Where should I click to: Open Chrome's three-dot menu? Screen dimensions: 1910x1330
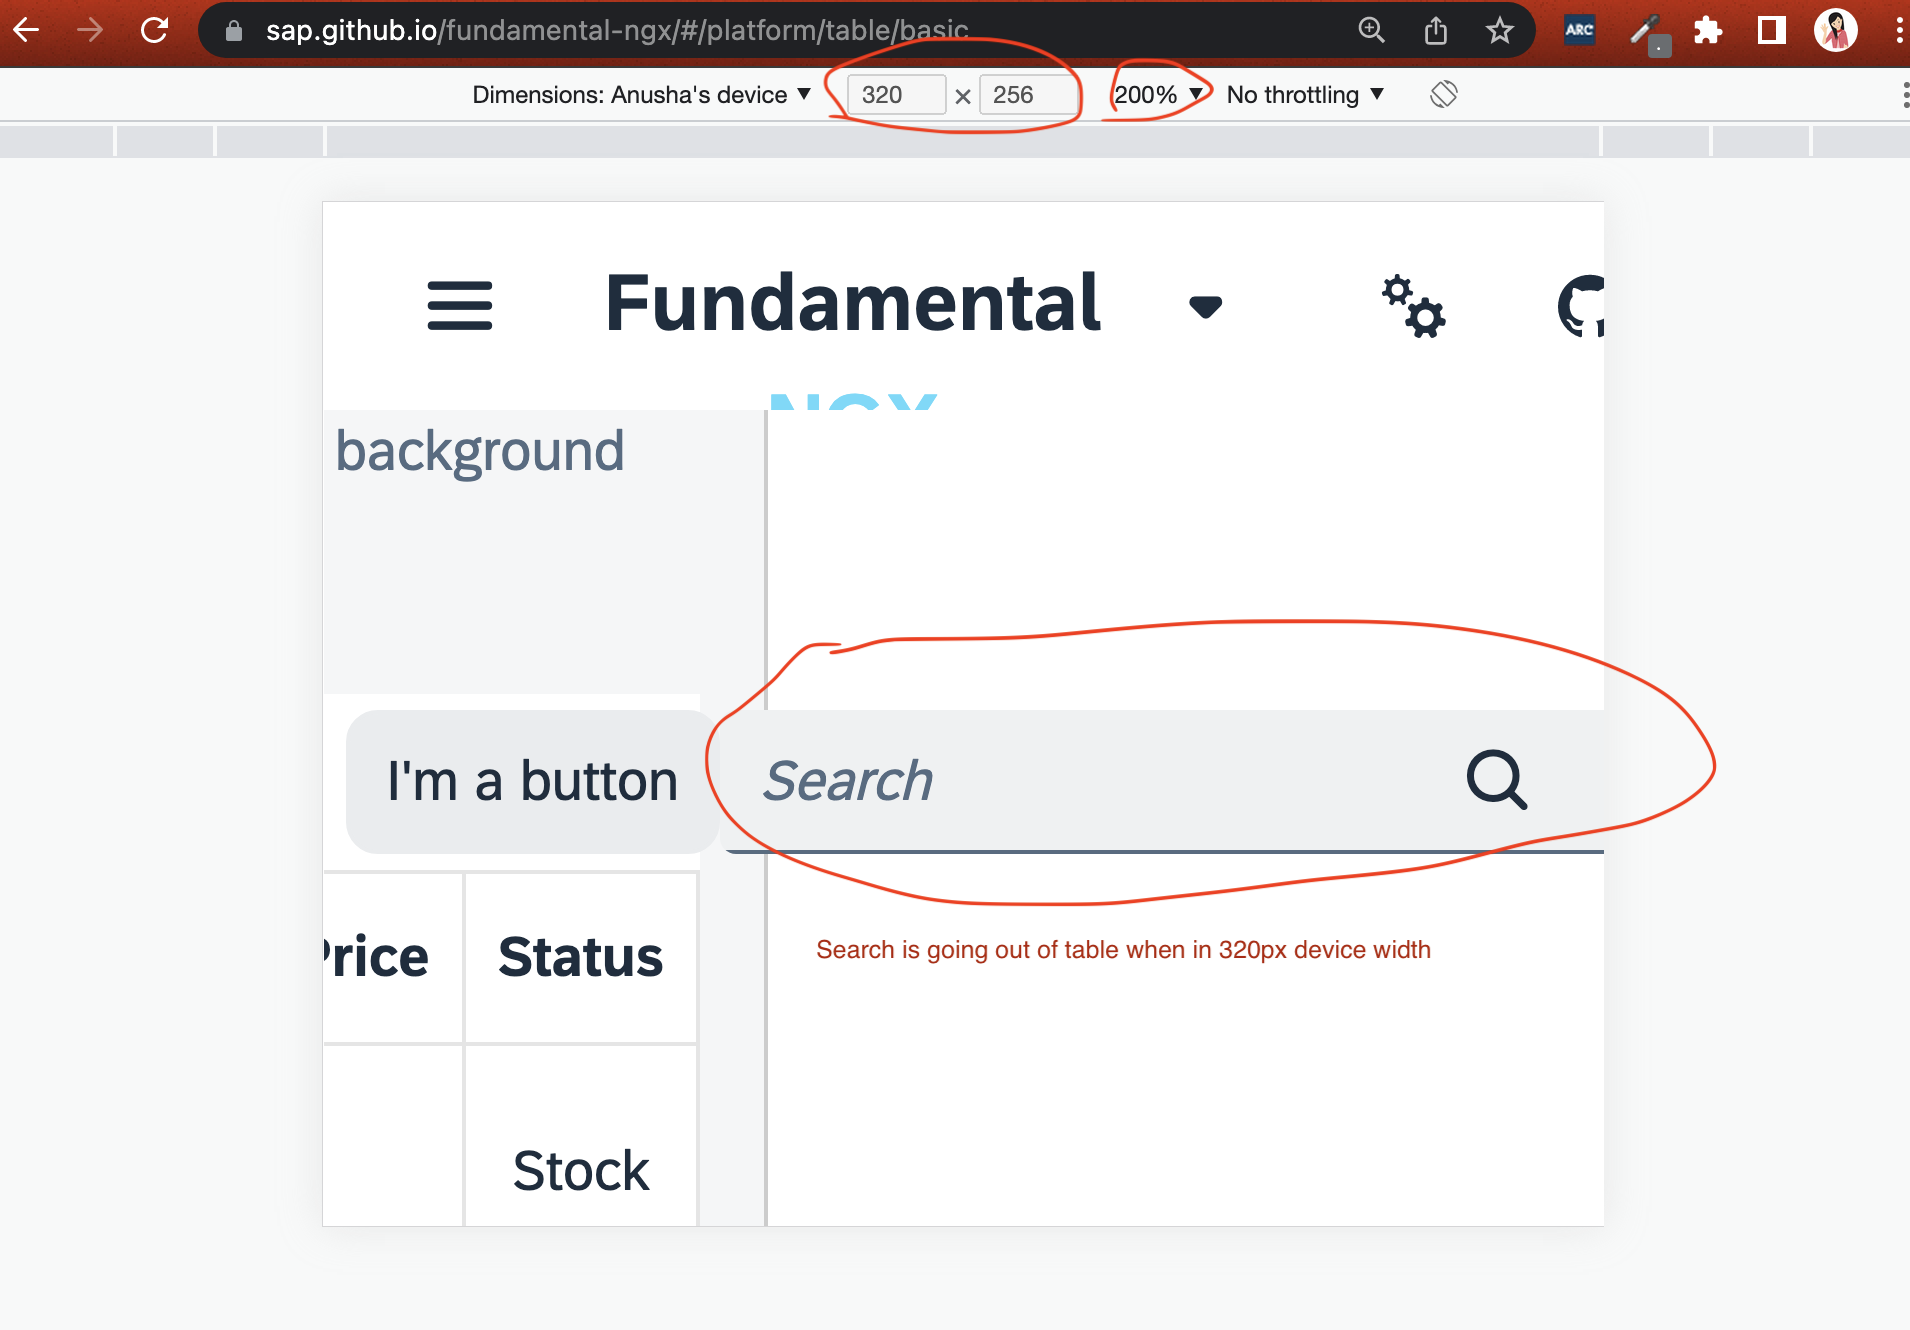1898,30
